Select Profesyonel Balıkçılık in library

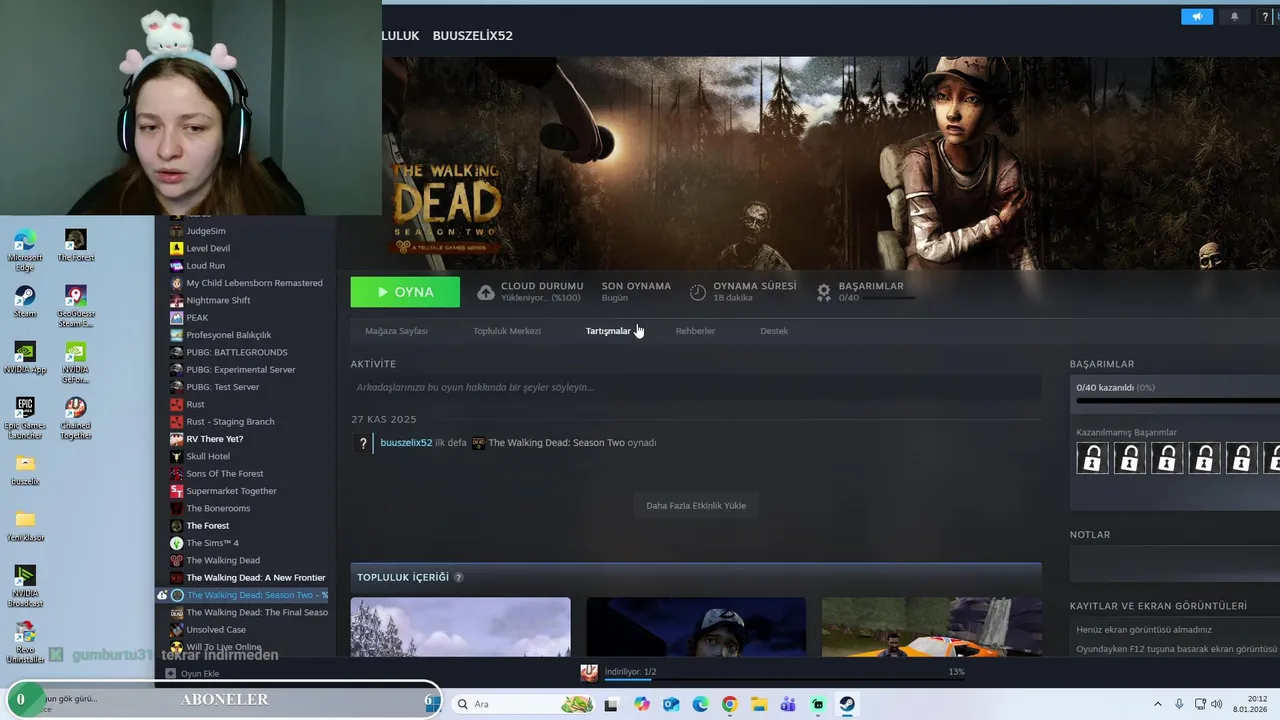tap(228, 335)
